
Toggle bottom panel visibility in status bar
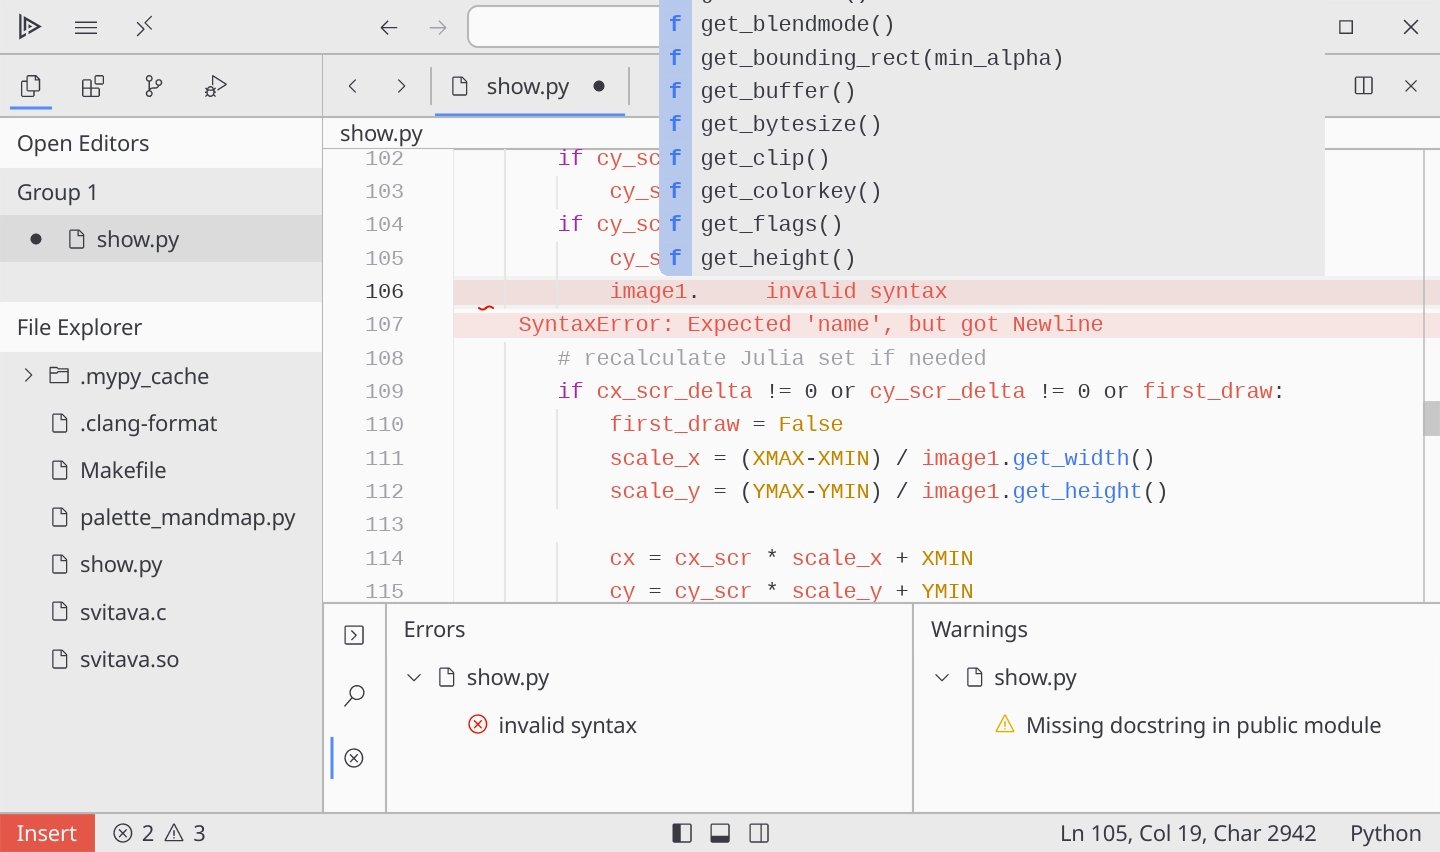[x=720, y=833]
